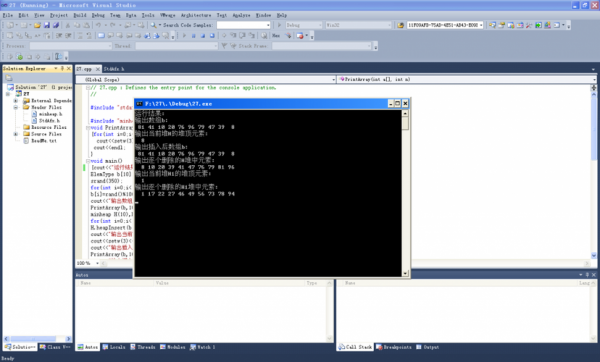Switch to the Class View tab

(55, 347)
